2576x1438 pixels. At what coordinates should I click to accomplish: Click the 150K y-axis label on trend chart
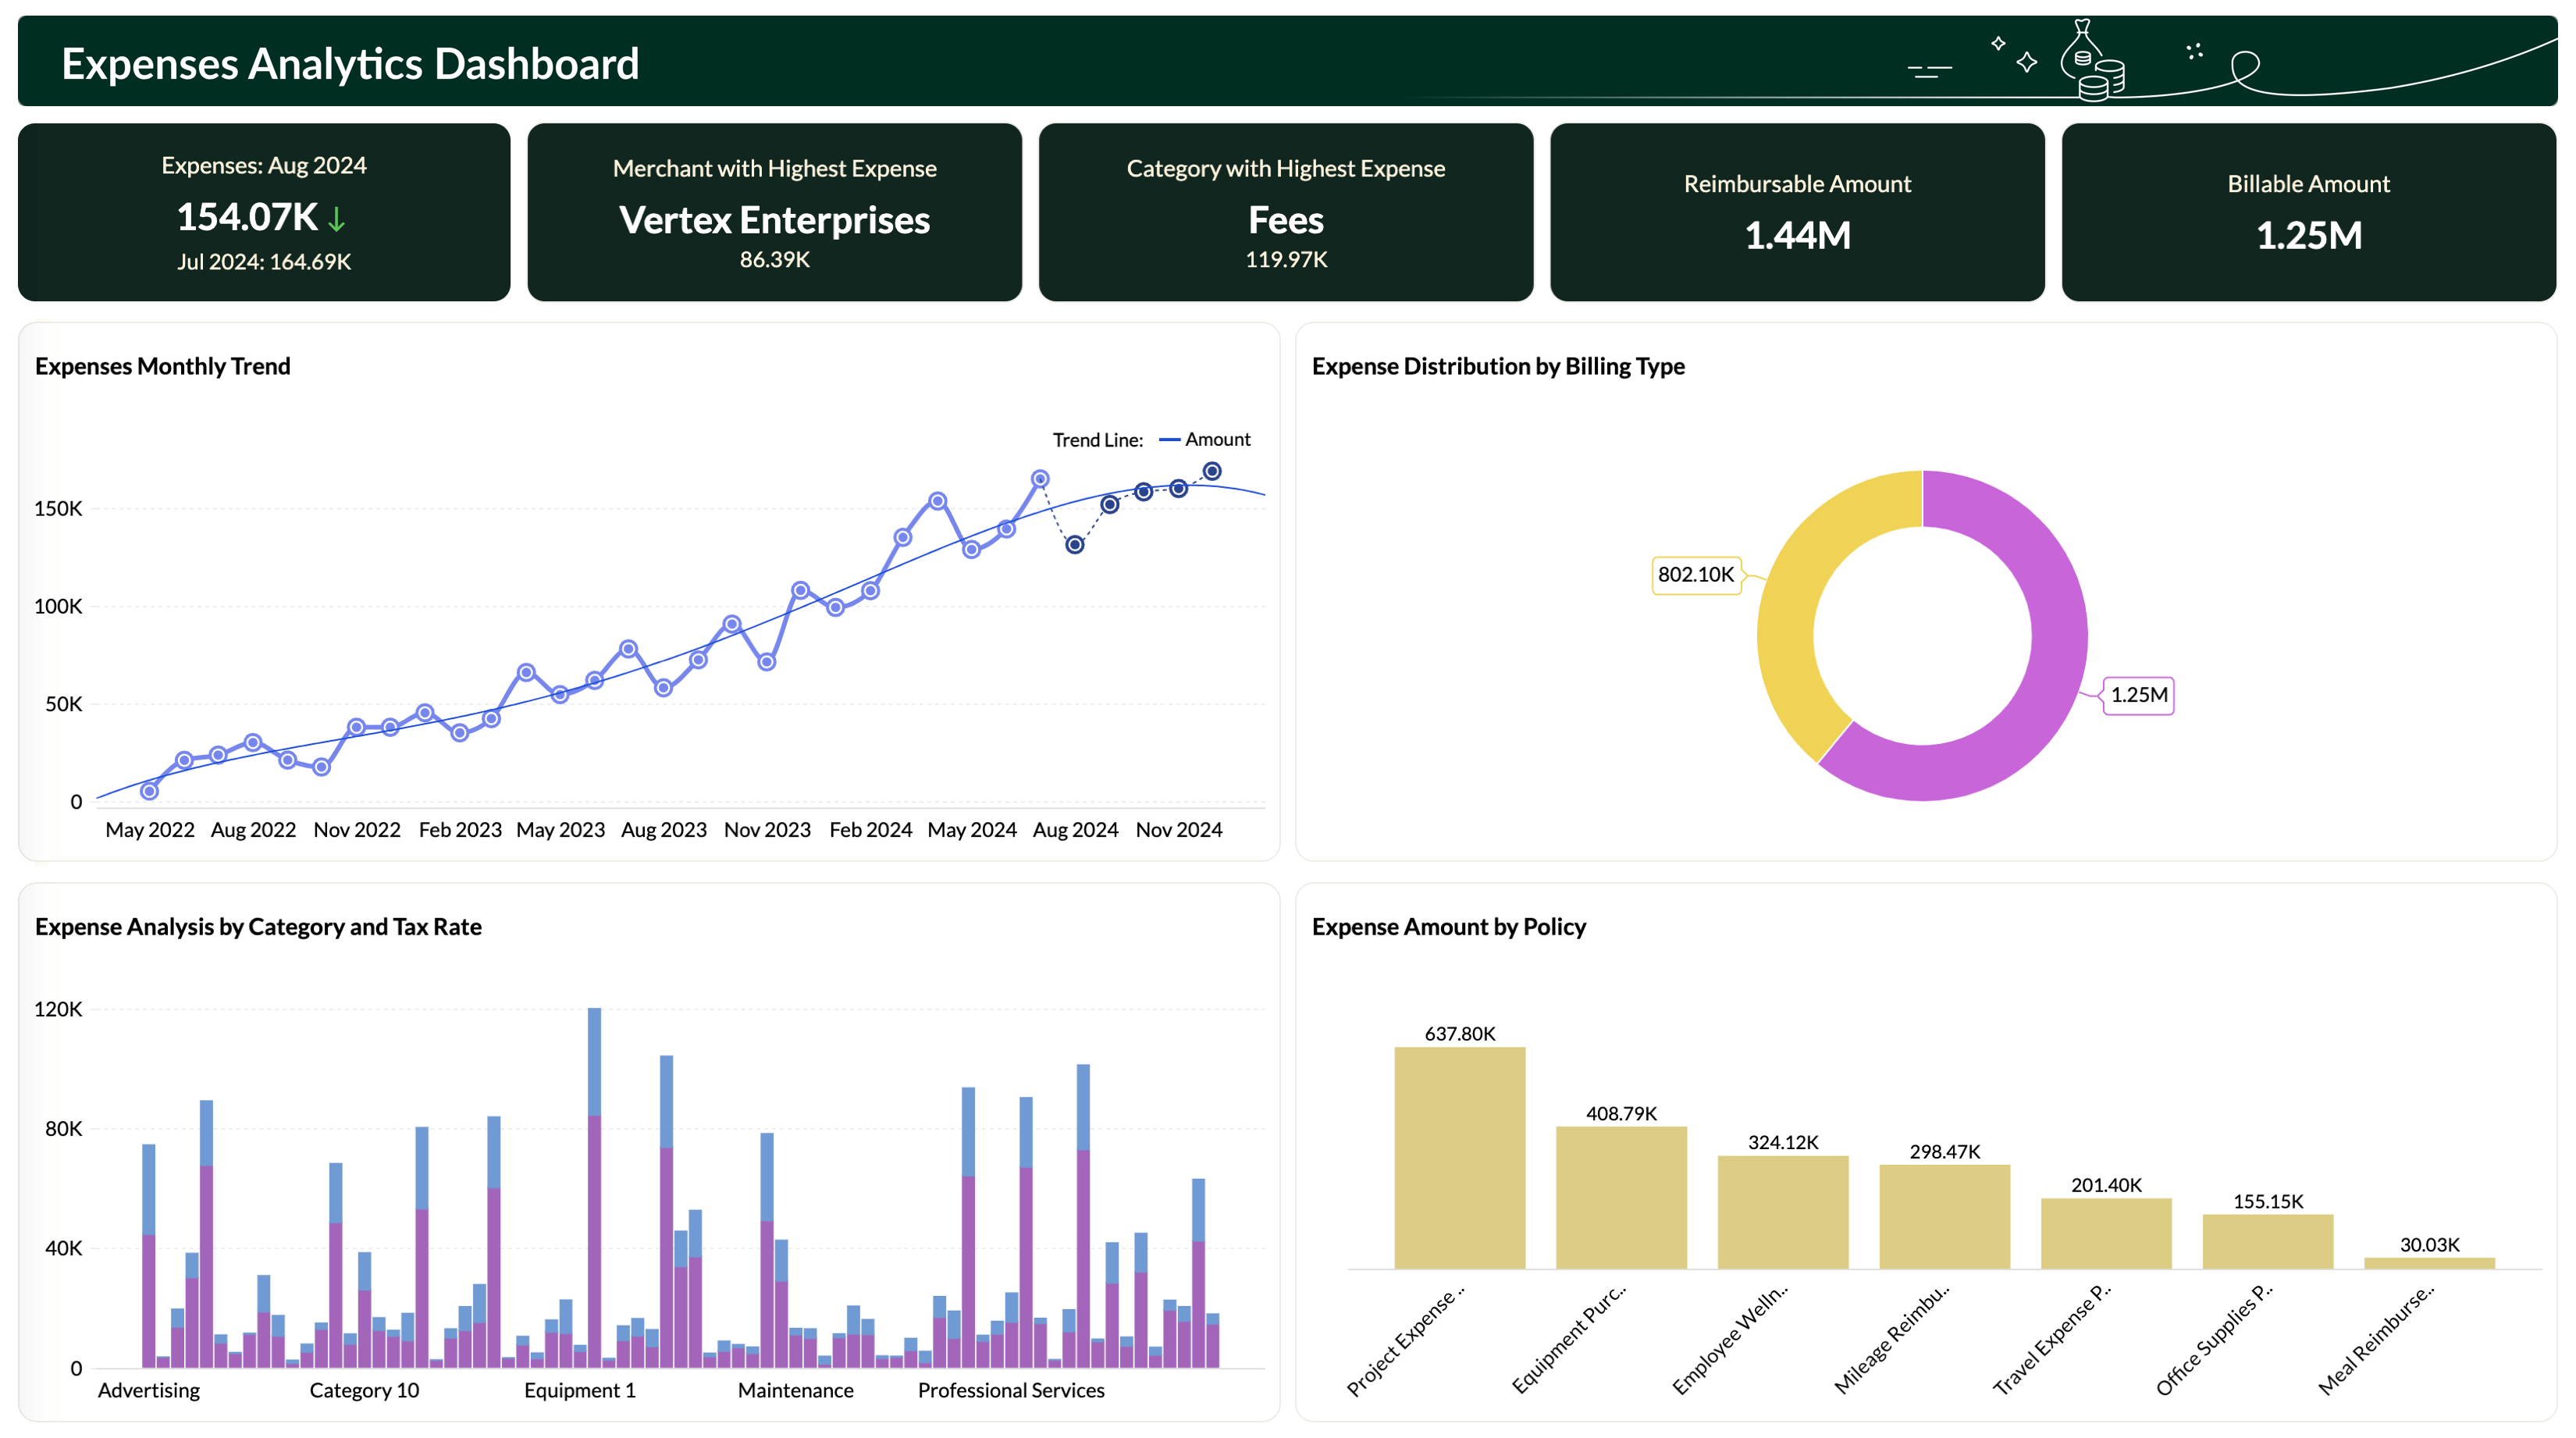pyautogui.click(x=58, y=508)
